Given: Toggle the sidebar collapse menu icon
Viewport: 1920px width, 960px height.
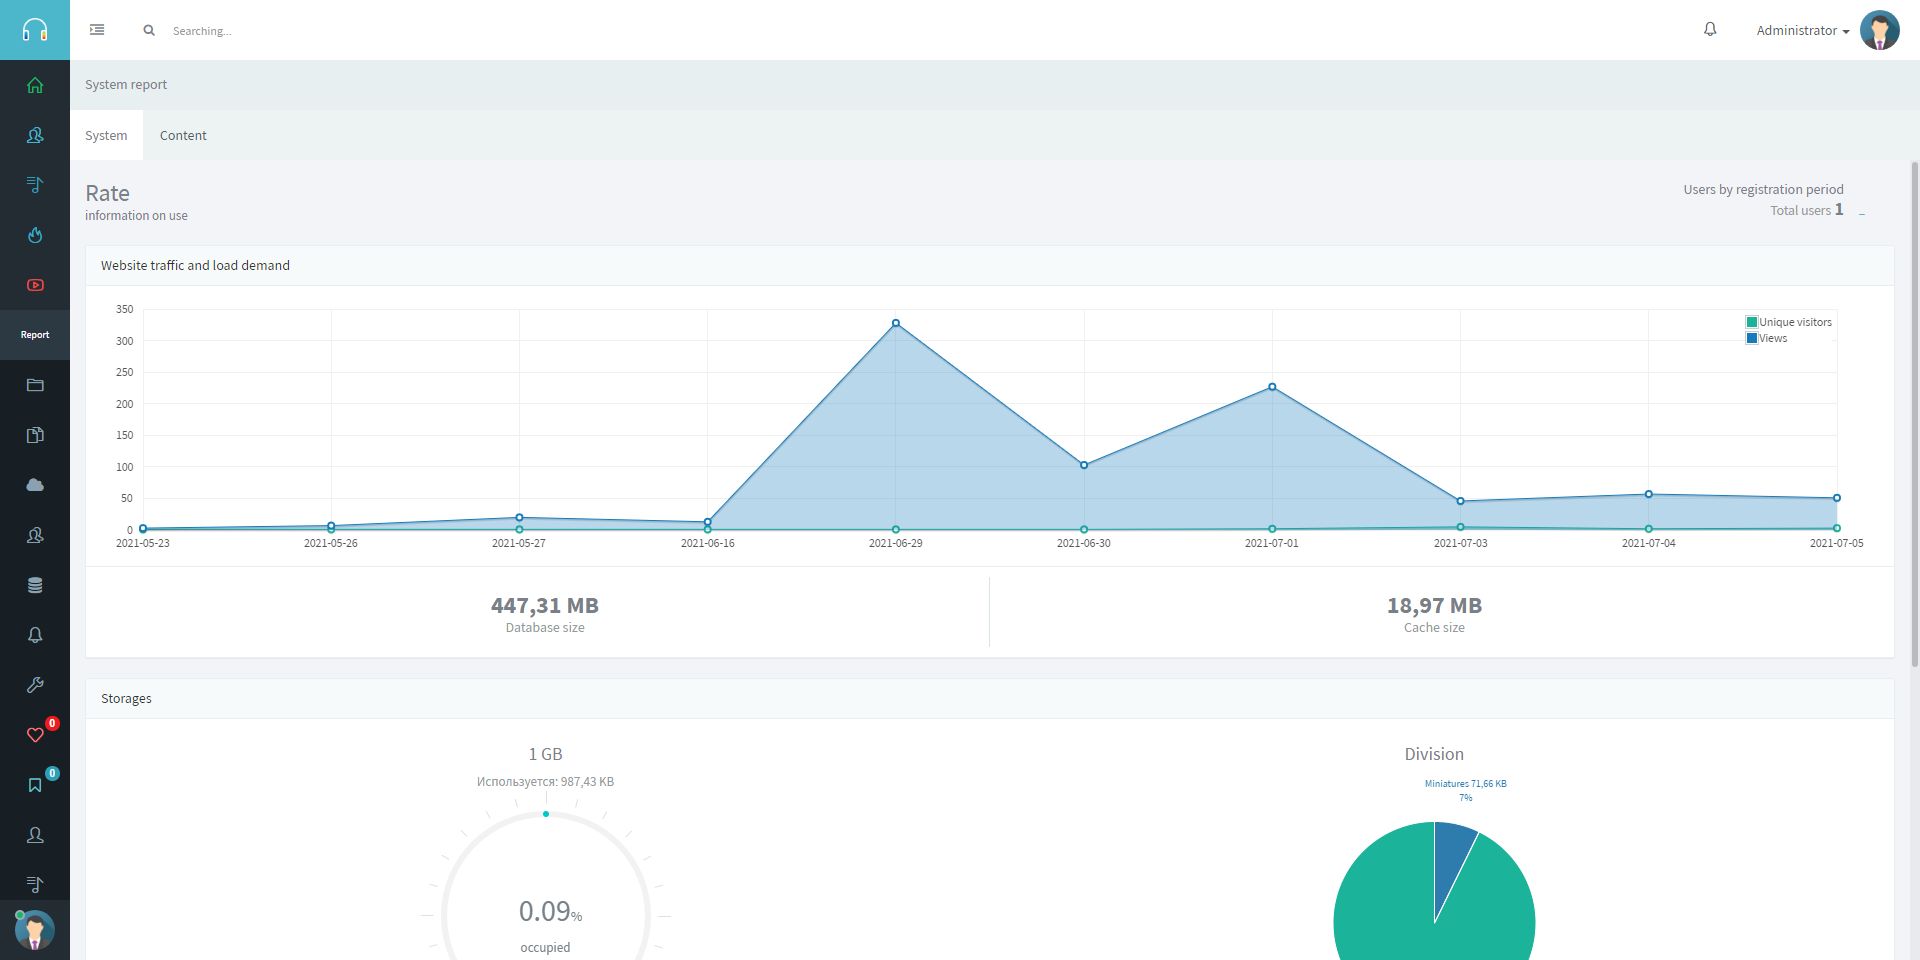Looking at the screenshot, I should point(97,30).
